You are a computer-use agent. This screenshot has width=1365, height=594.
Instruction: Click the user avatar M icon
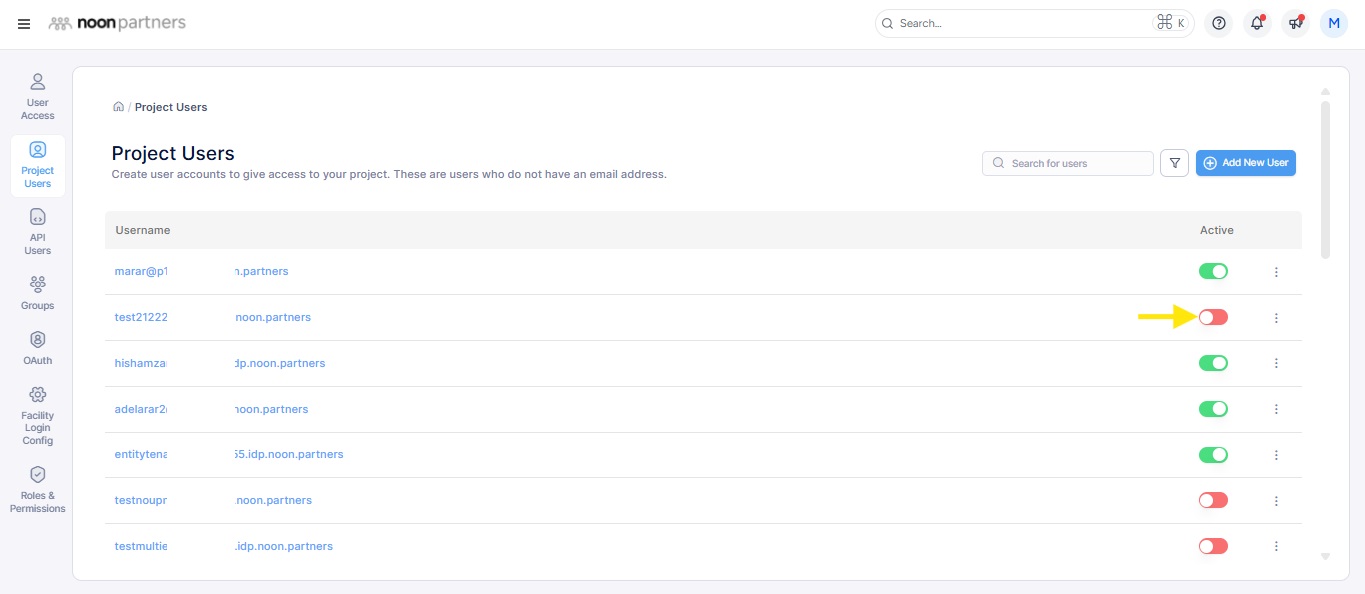tap(1334, 23)
